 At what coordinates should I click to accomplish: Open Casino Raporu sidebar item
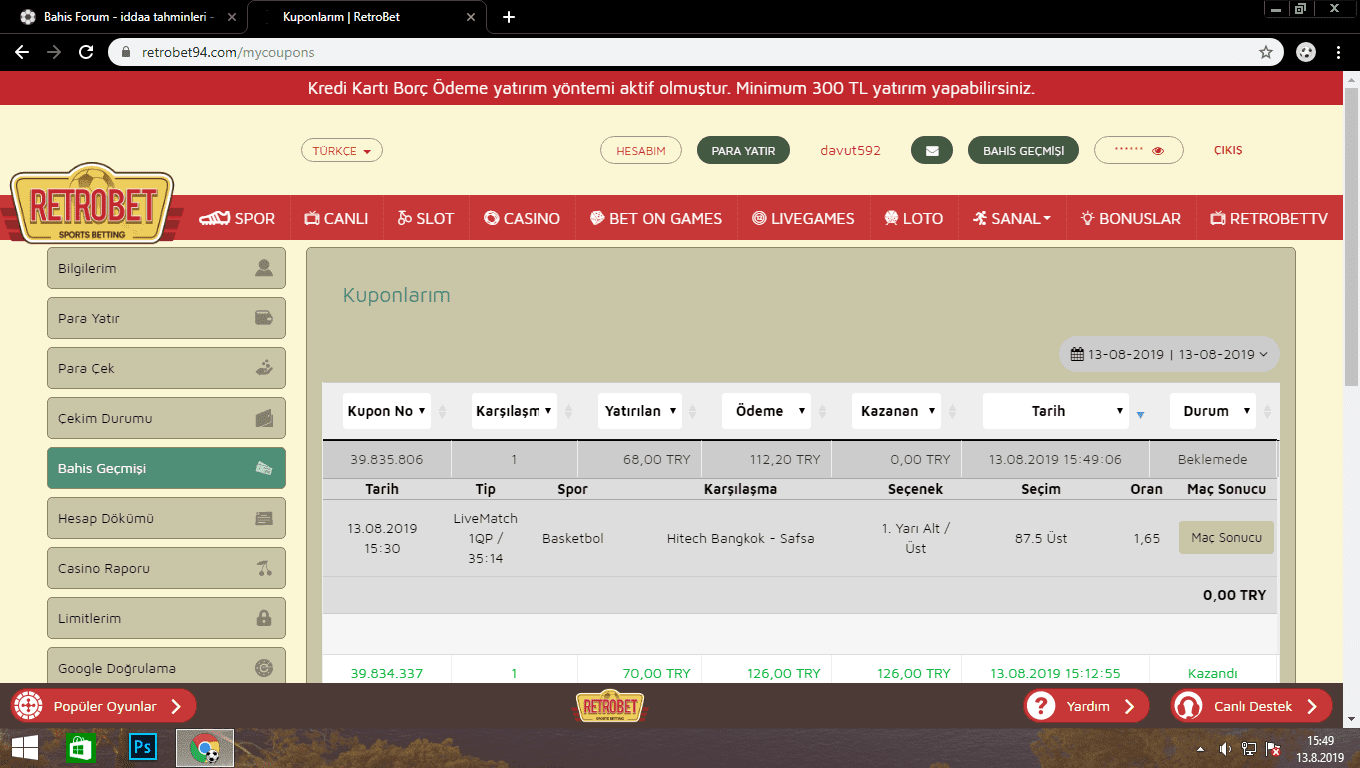point(166,568)
